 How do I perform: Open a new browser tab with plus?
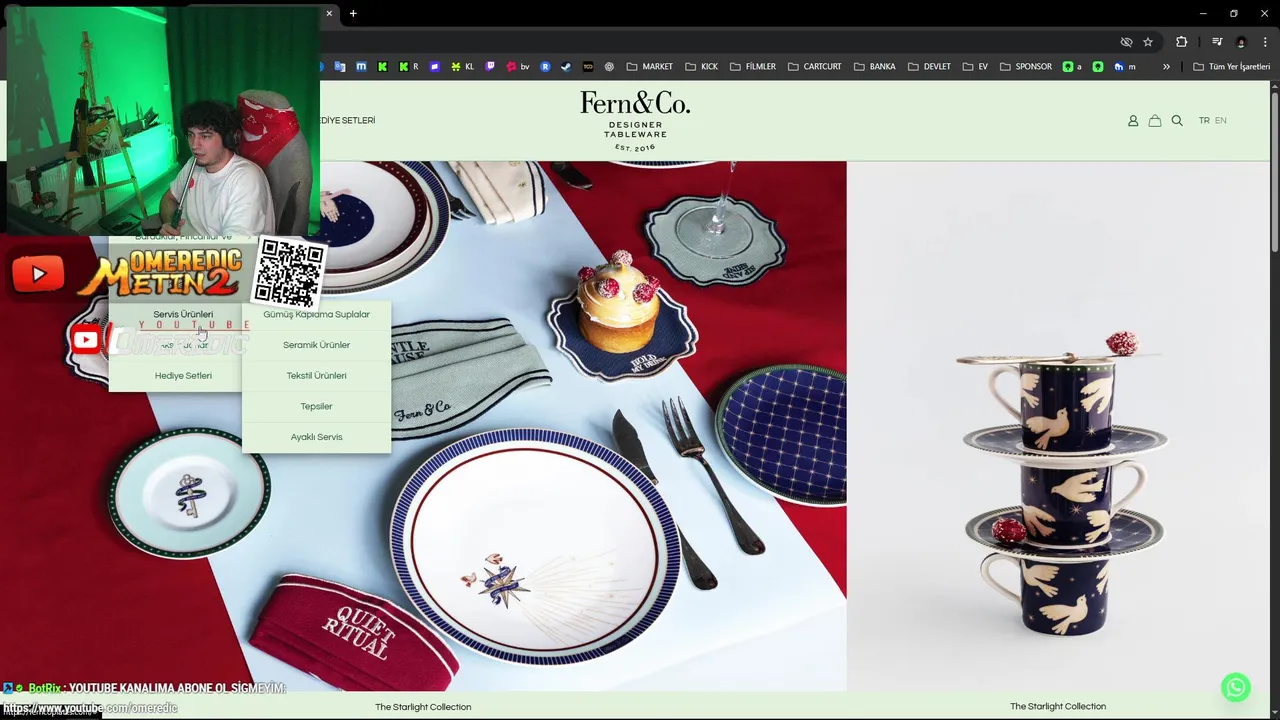(353, 13)
